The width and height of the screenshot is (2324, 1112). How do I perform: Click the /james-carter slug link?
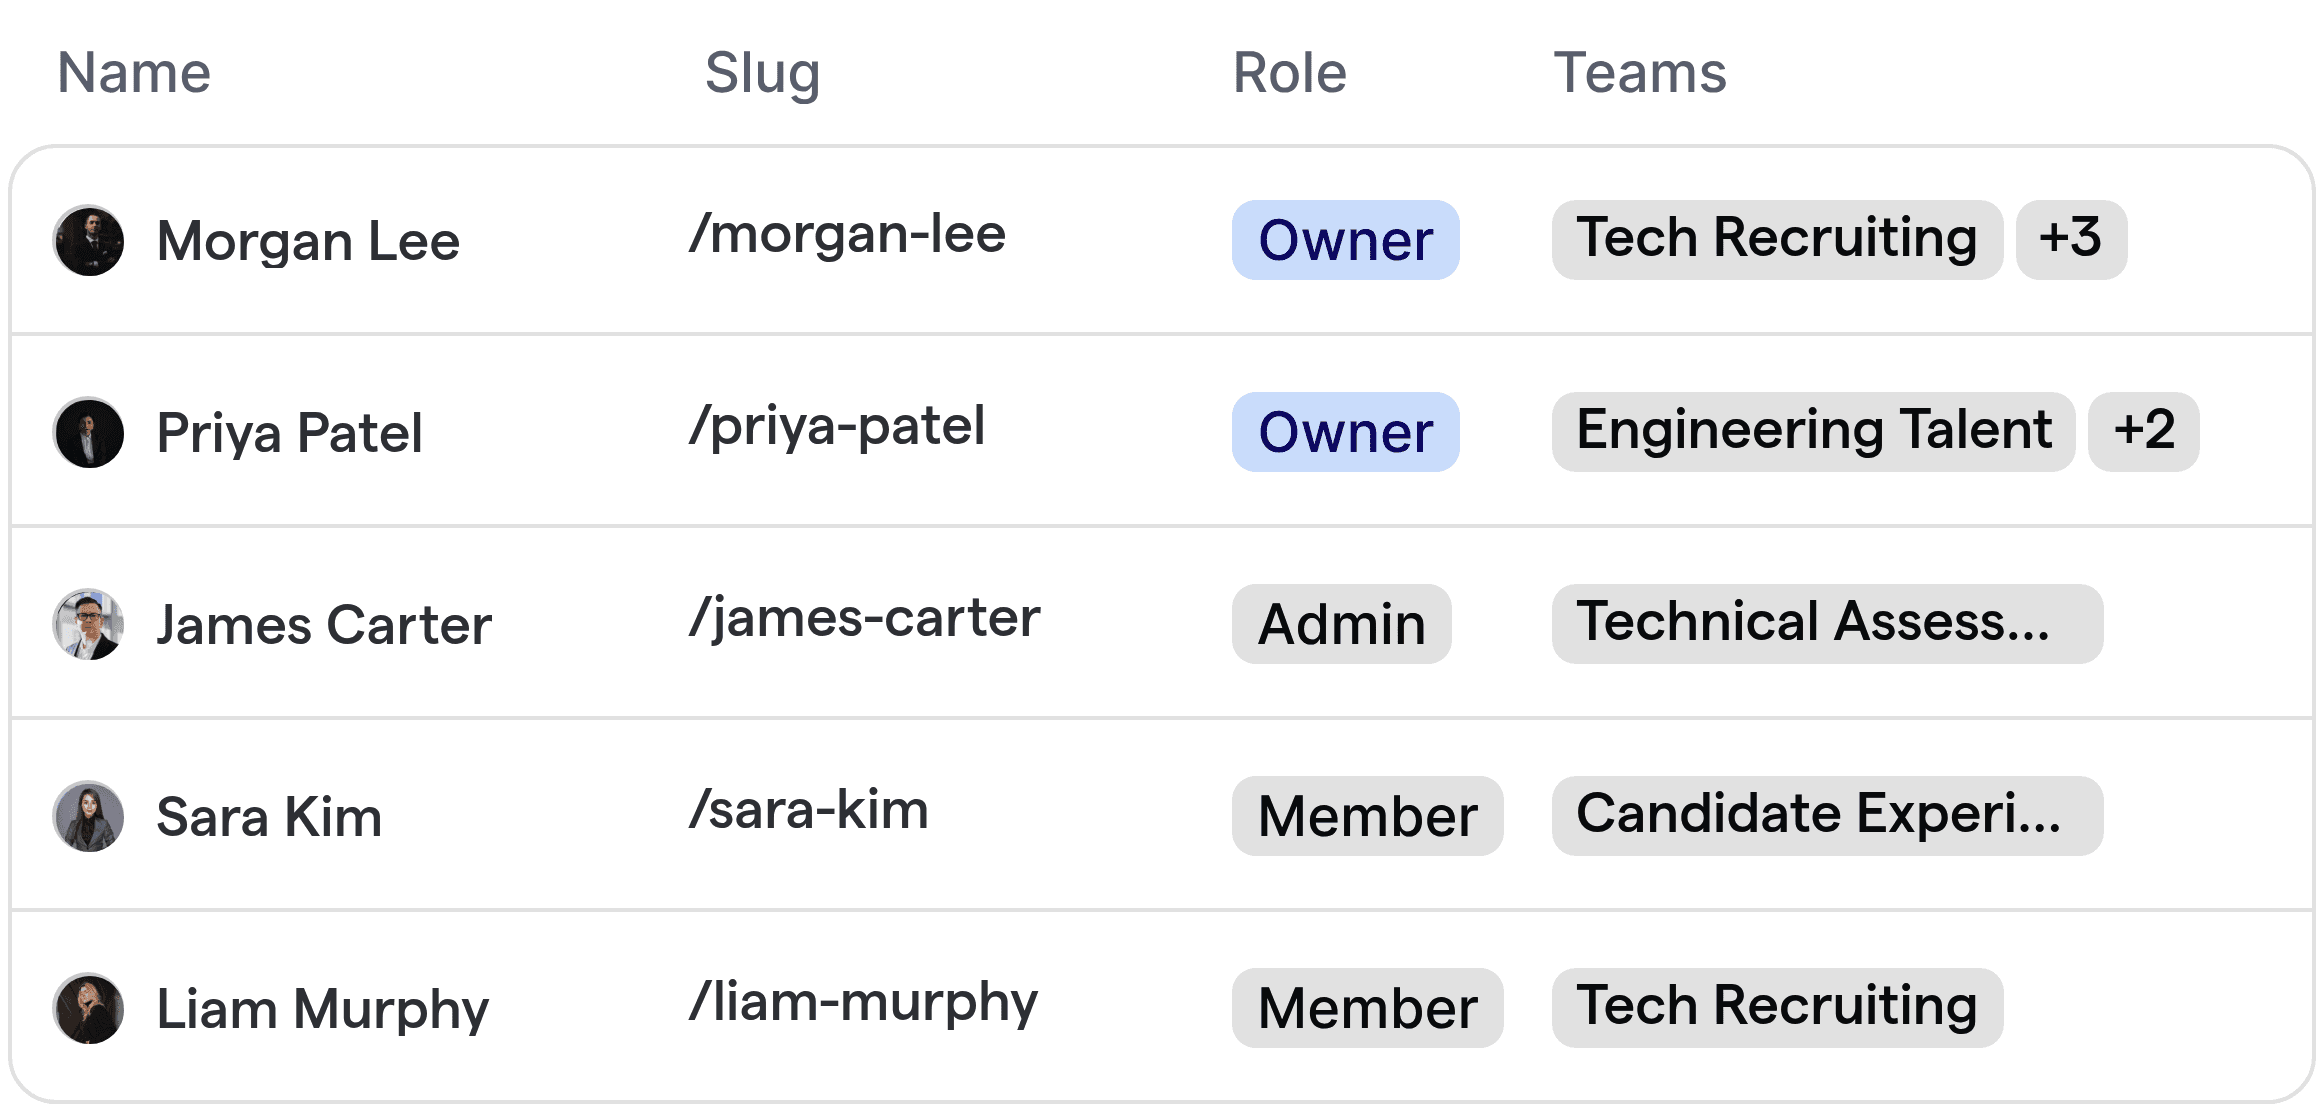coord(864,618)
